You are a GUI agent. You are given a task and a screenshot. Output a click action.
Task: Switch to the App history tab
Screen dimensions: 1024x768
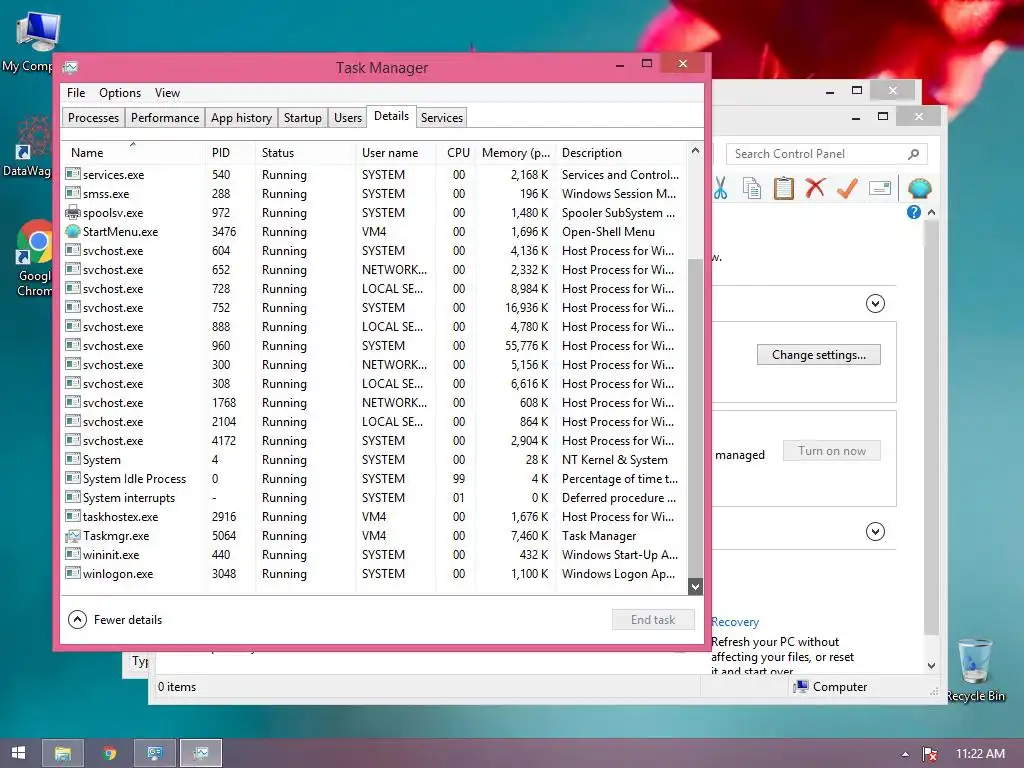pyautogui.click(x=241, y=118)
